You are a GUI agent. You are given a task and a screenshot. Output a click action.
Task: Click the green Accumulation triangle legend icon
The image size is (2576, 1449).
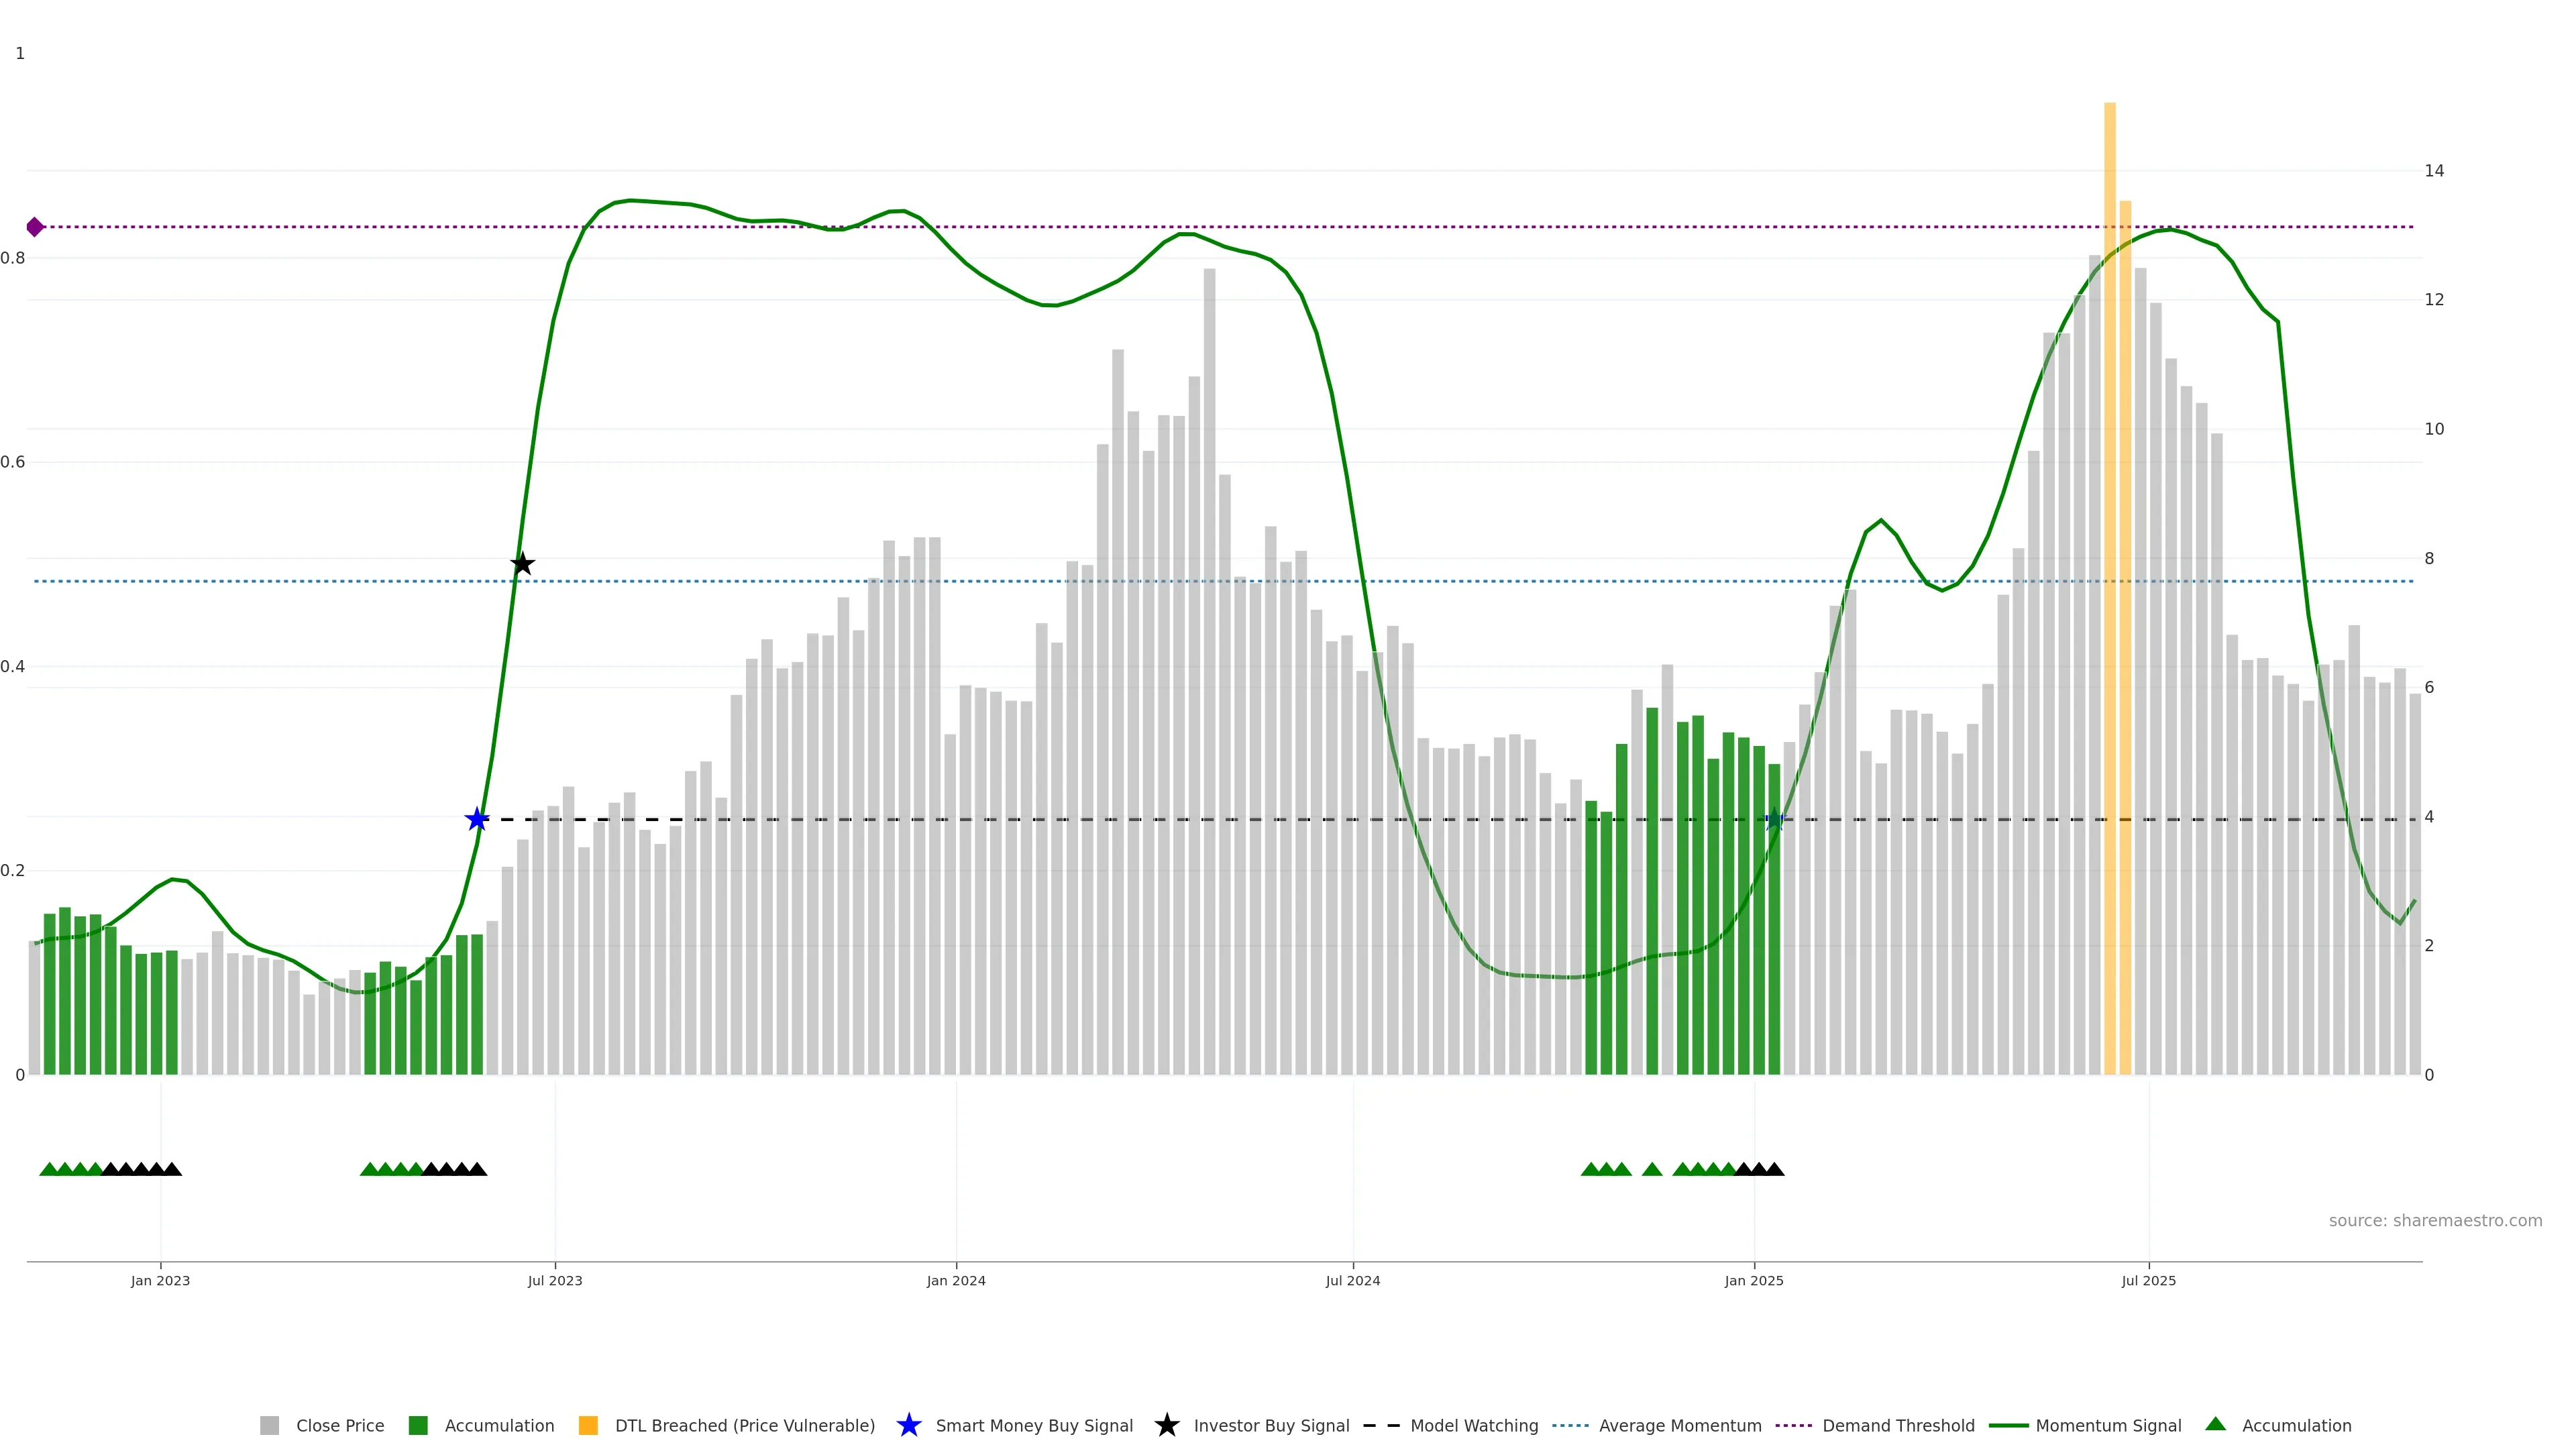[2215, 1424]
